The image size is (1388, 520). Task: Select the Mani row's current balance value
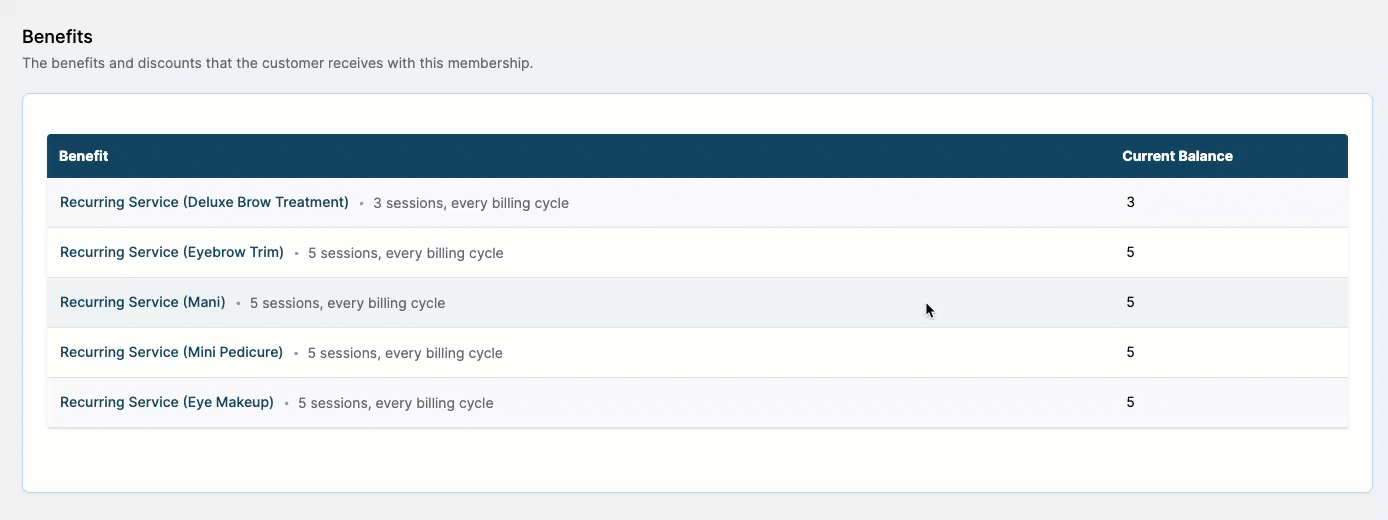click(x=1131, y=302)
